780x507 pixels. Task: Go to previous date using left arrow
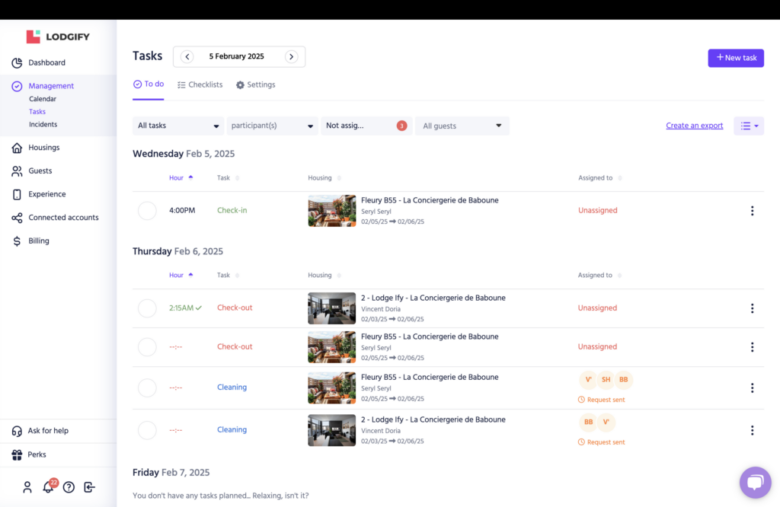tap(187, 57)
